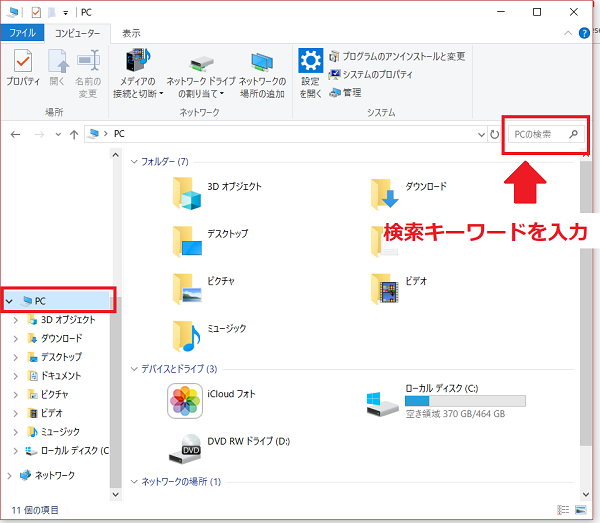The width and height of the screenshot is (600, 523).
Task: Open the ファイル tab
Action: pos(22,33)
